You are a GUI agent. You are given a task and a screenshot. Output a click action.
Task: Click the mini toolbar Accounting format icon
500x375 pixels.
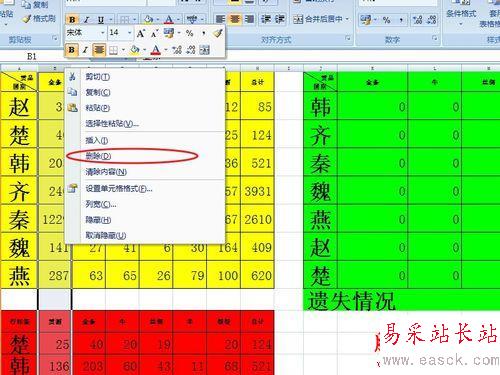pyautogui.click(x=169, y=33)
